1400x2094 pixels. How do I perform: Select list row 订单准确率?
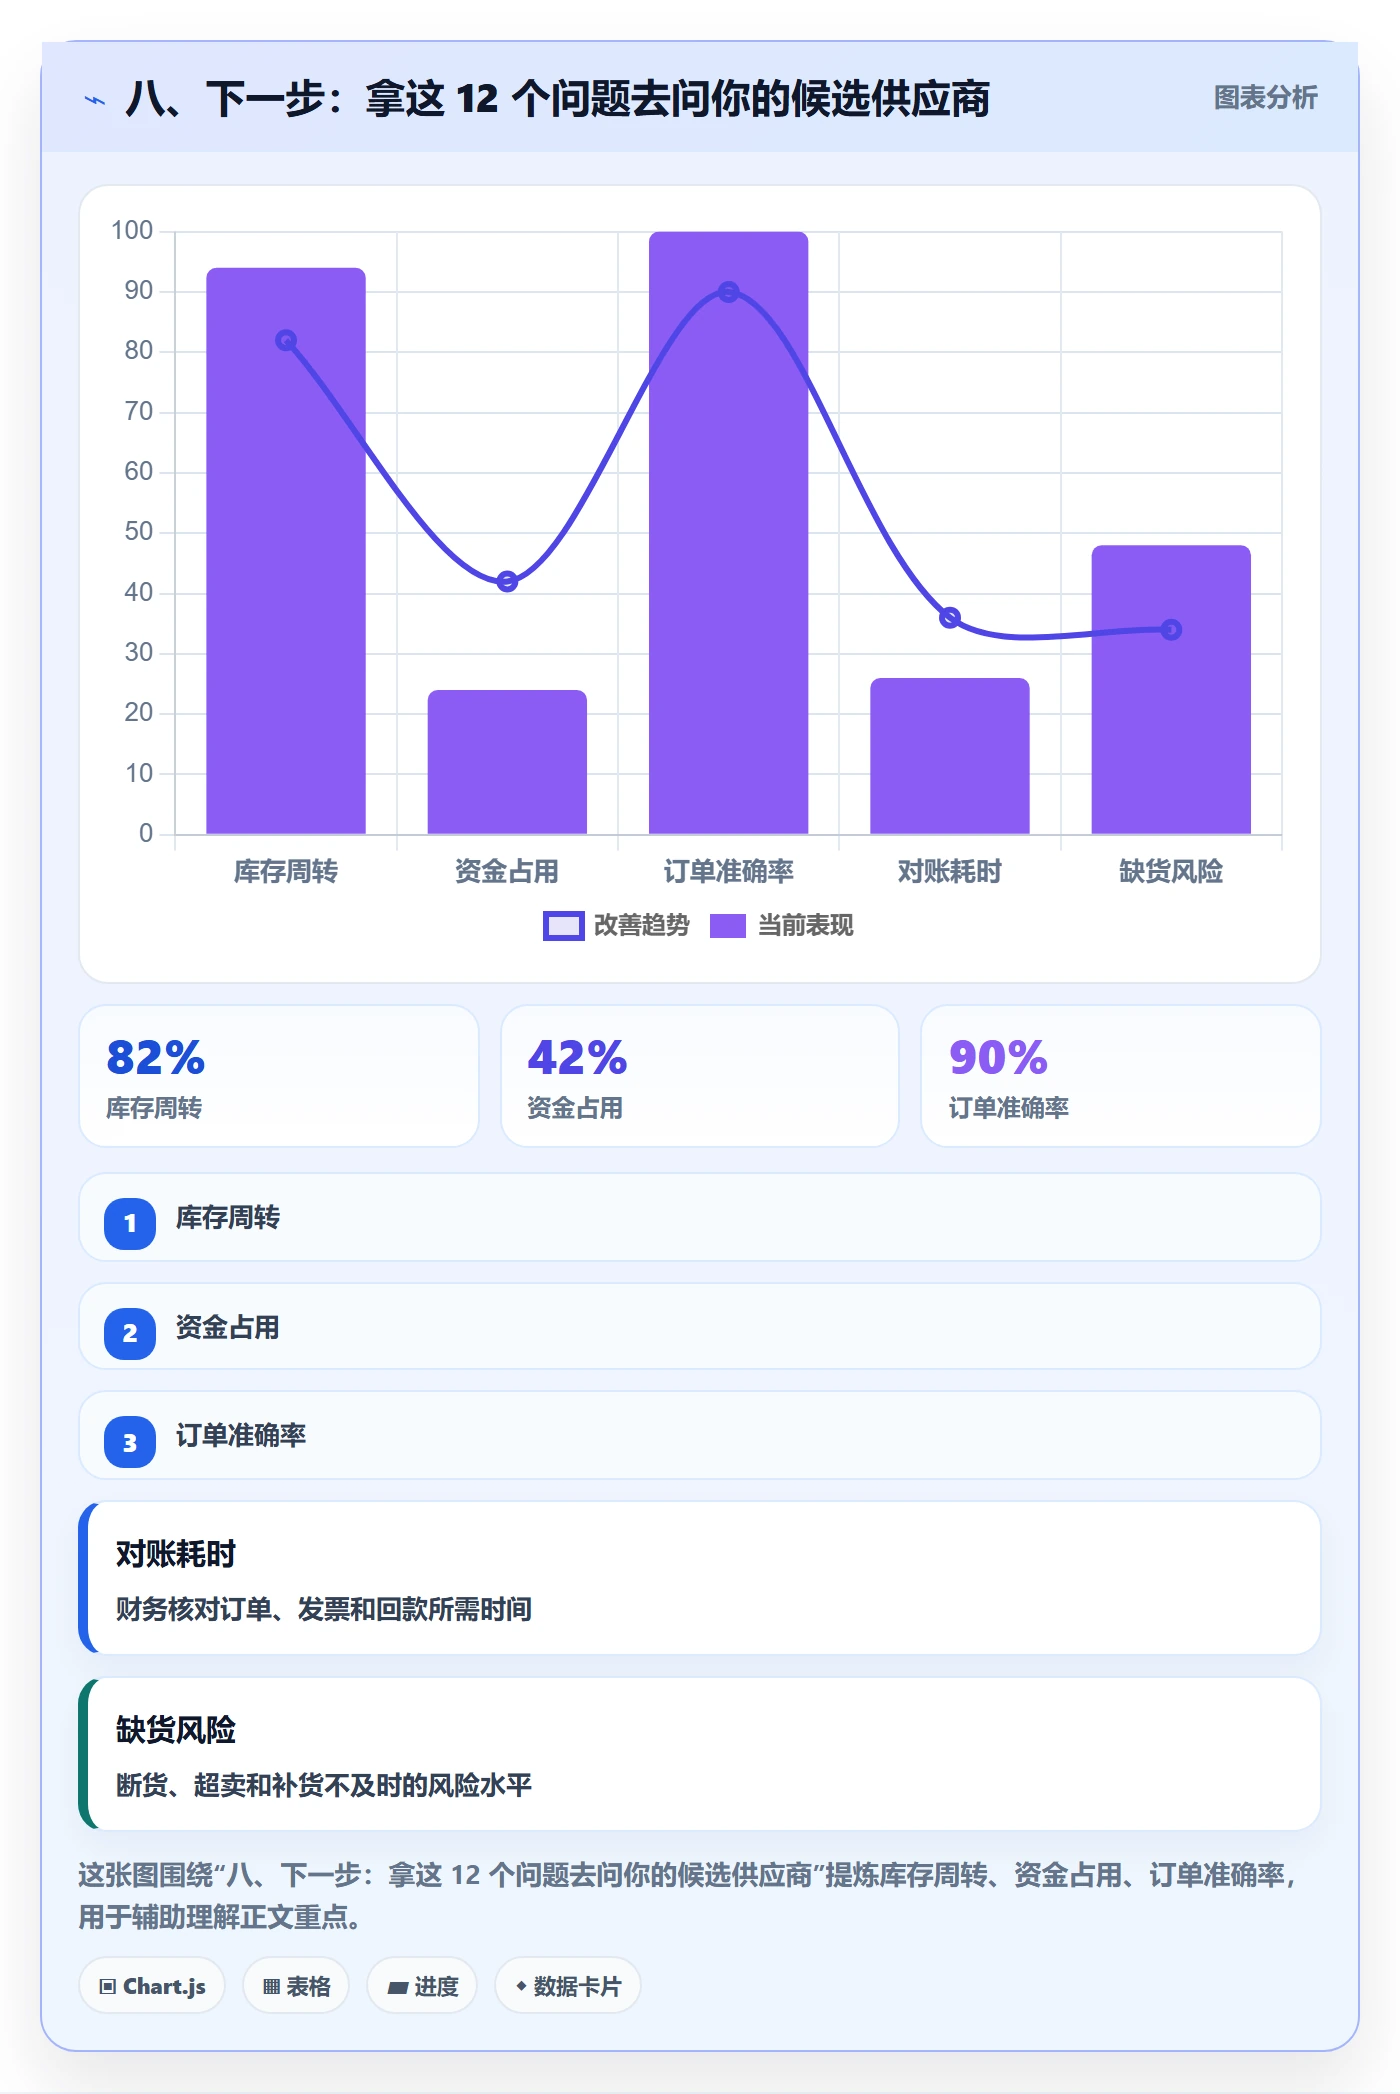[700, 1436]
